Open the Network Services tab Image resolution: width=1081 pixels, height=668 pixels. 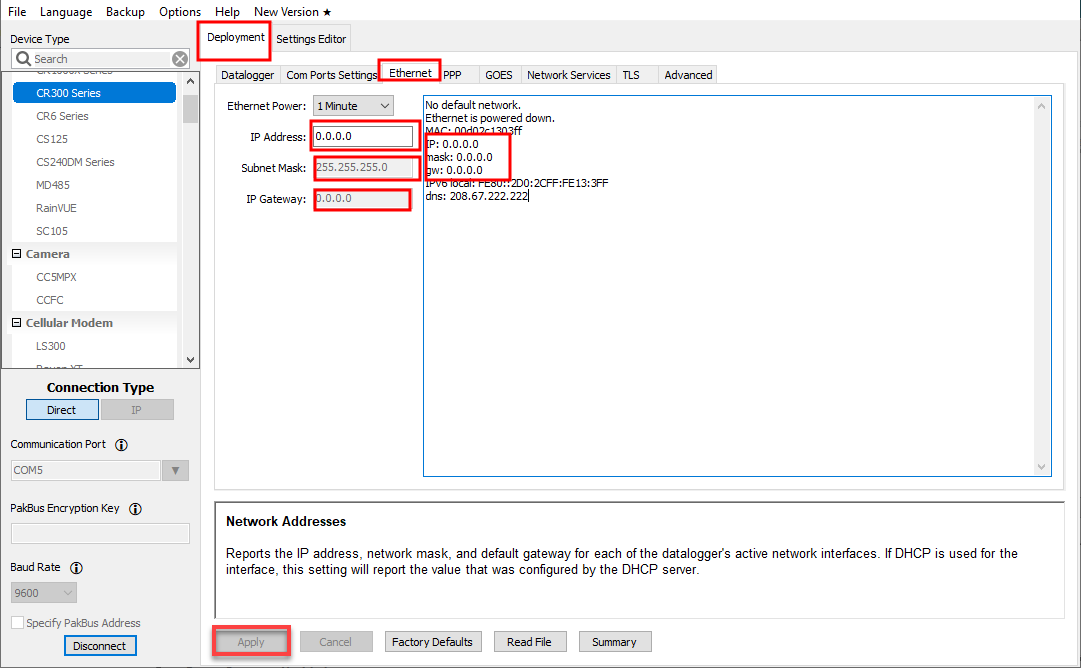coord(568,75)
